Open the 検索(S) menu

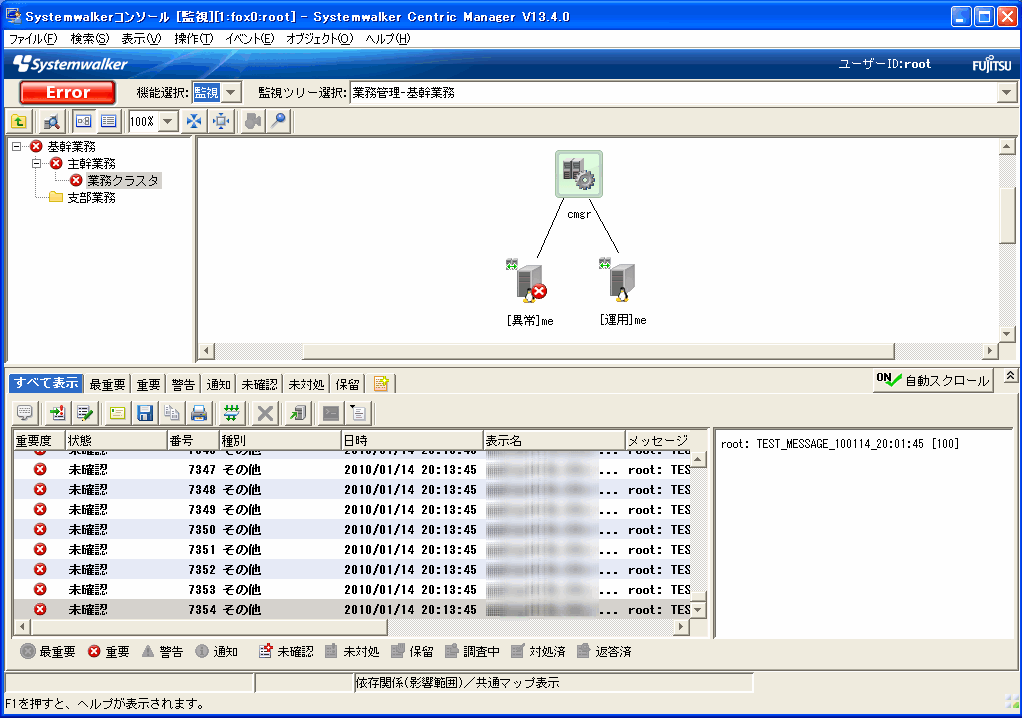[x=89, y=39]
